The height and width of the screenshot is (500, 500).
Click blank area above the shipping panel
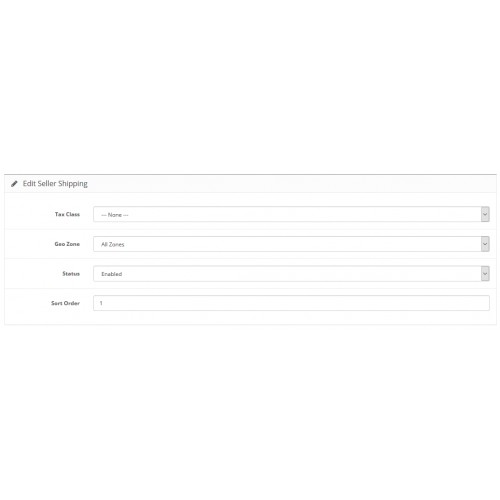(250, 87)
